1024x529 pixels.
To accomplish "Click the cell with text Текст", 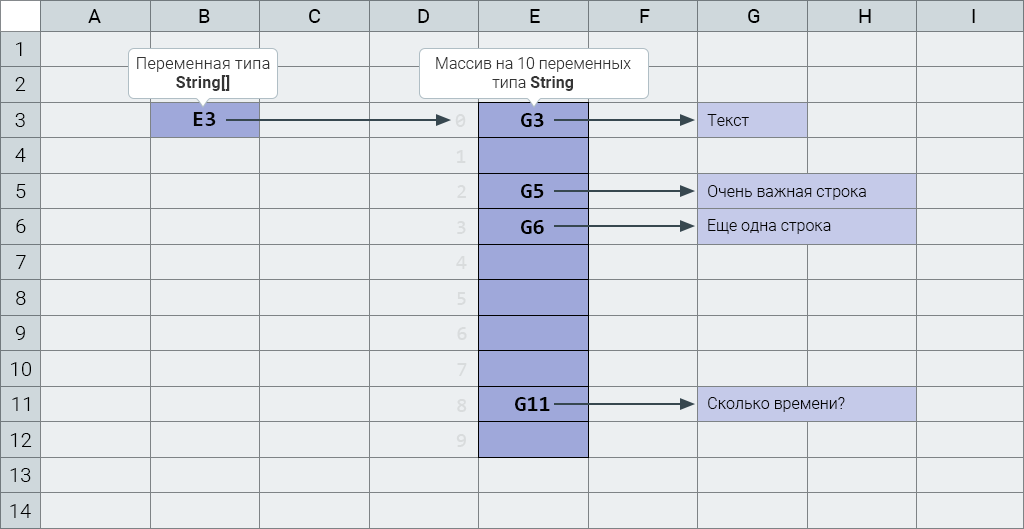I will (752, 120).
